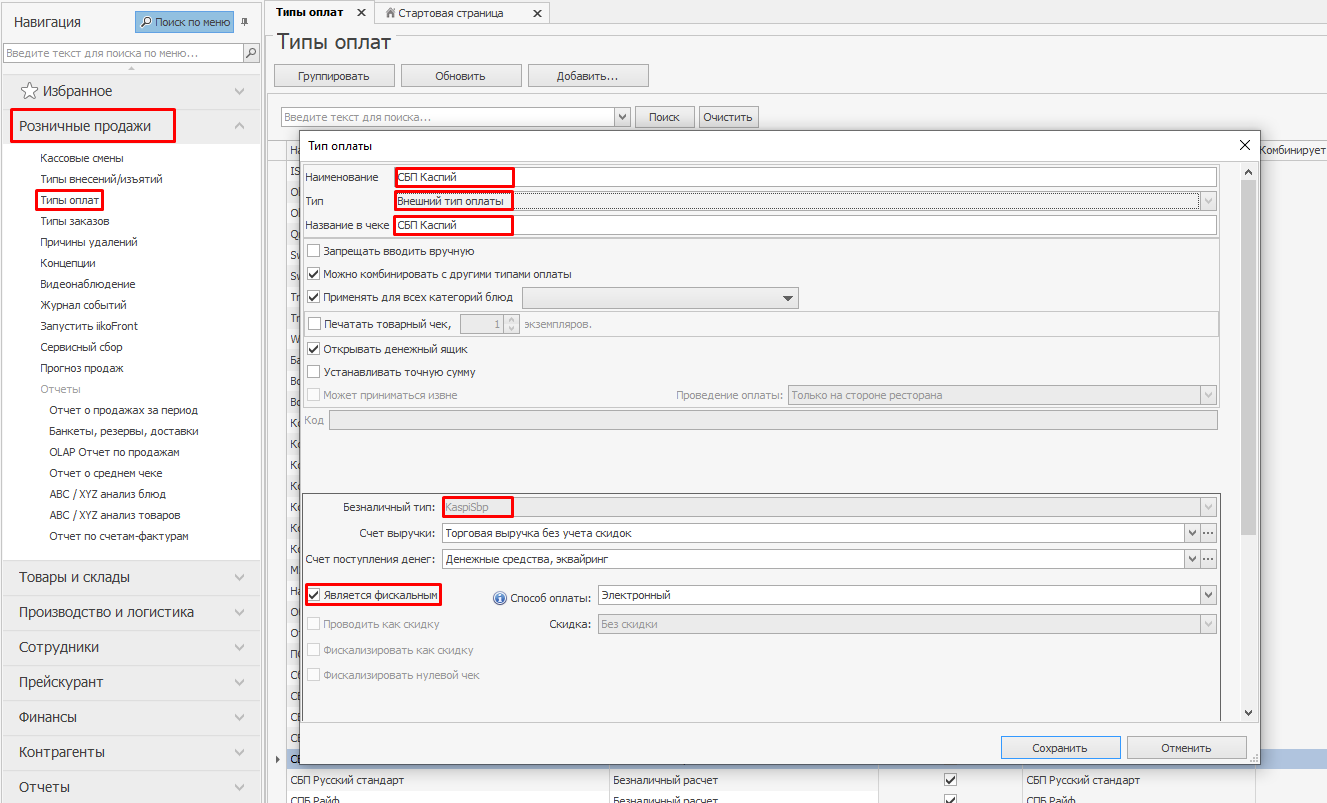The height and width of the screenshot is (803, 1327).
Task: Uncheck Является фискальным checkbox
Action: pos(314,595)
